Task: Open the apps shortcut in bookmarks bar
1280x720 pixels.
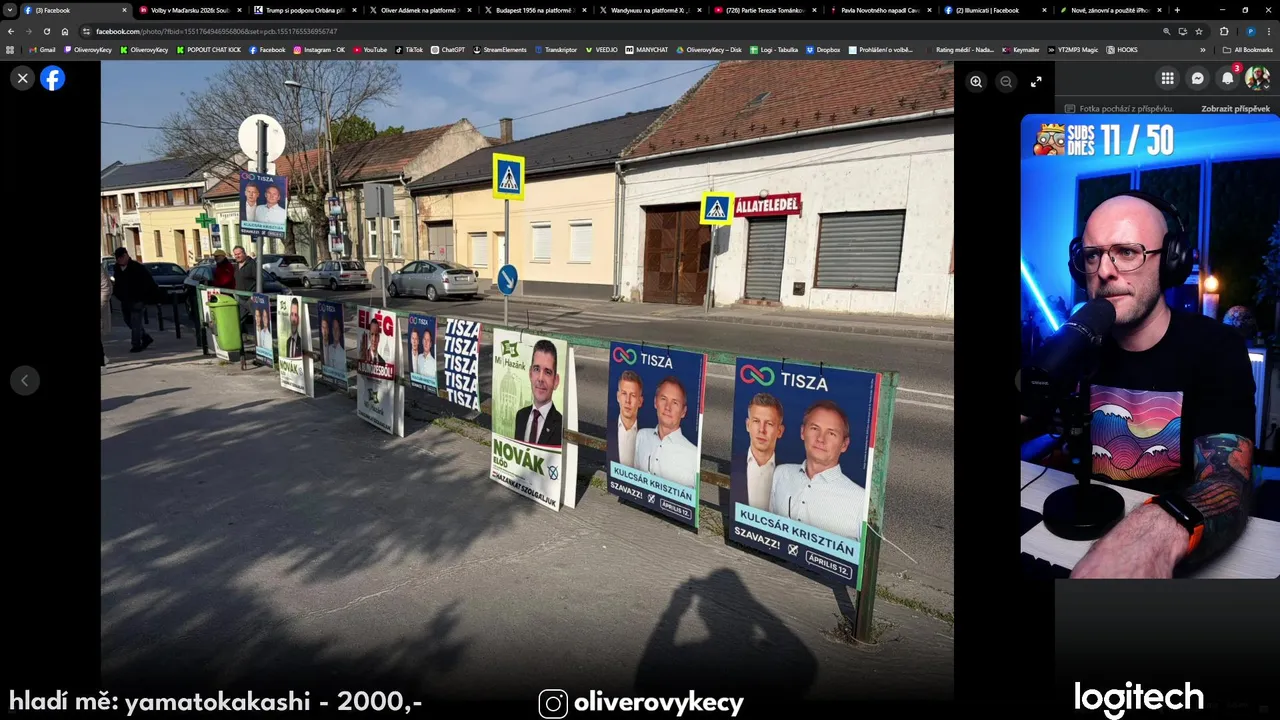Action: [11, 49]
